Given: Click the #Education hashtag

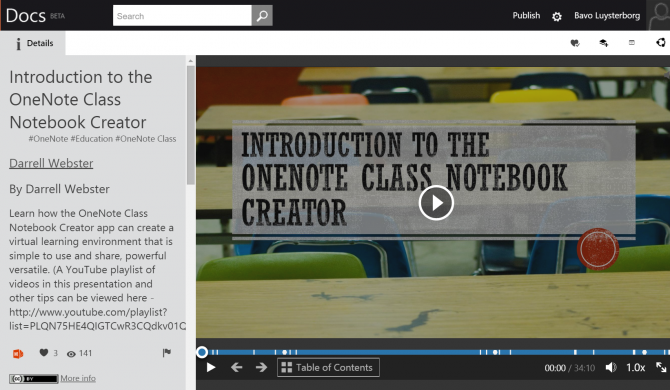Looking at the screenshot, I should (x=91, y=138).
